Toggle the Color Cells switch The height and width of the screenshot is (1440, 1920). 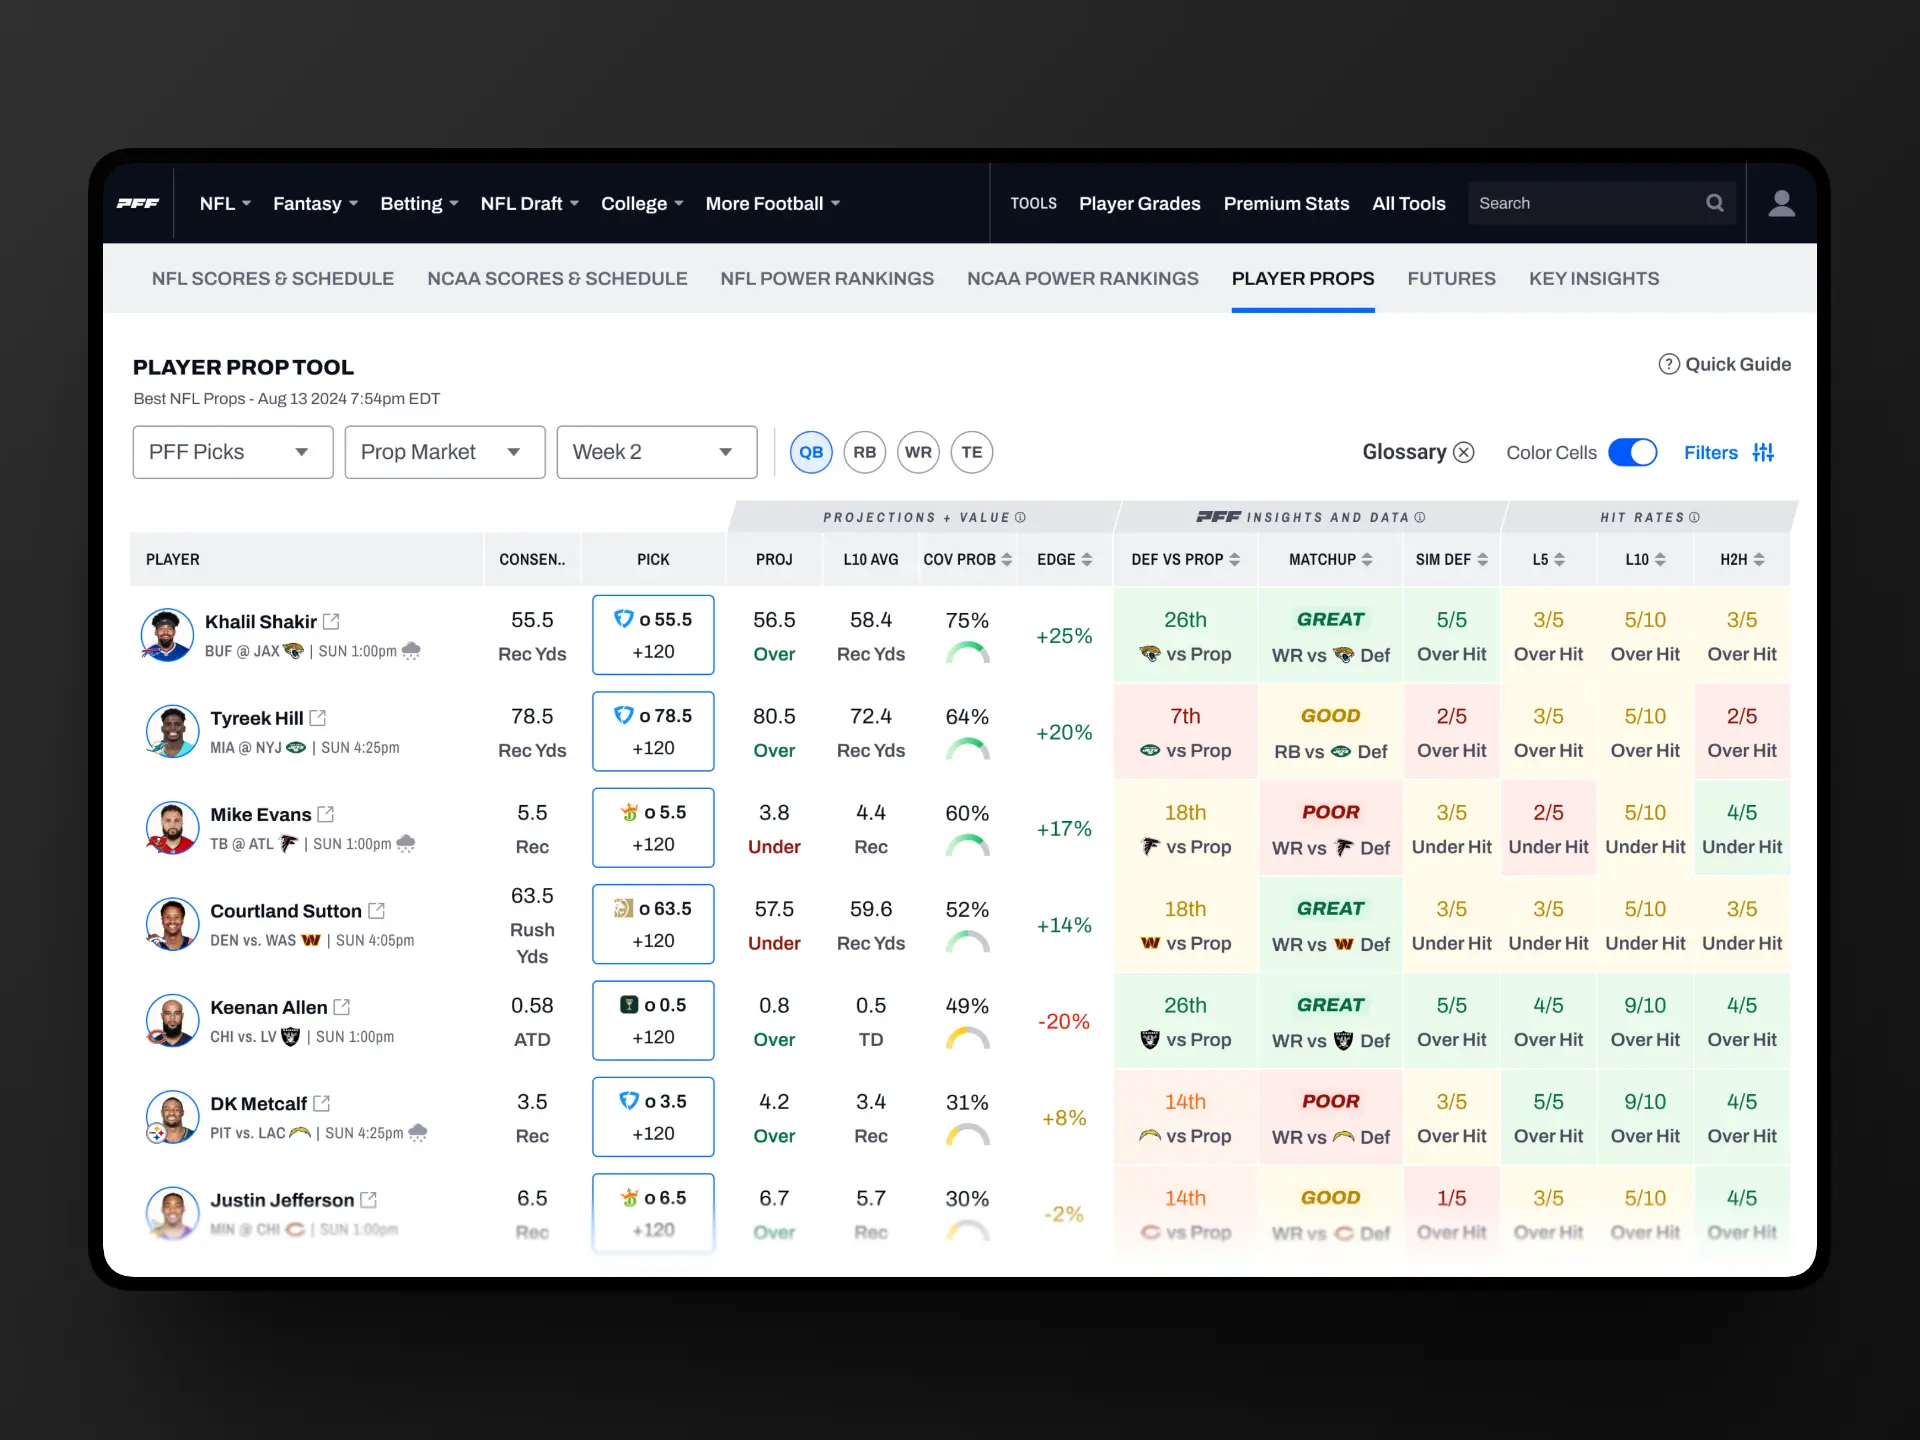[1632, 453]
